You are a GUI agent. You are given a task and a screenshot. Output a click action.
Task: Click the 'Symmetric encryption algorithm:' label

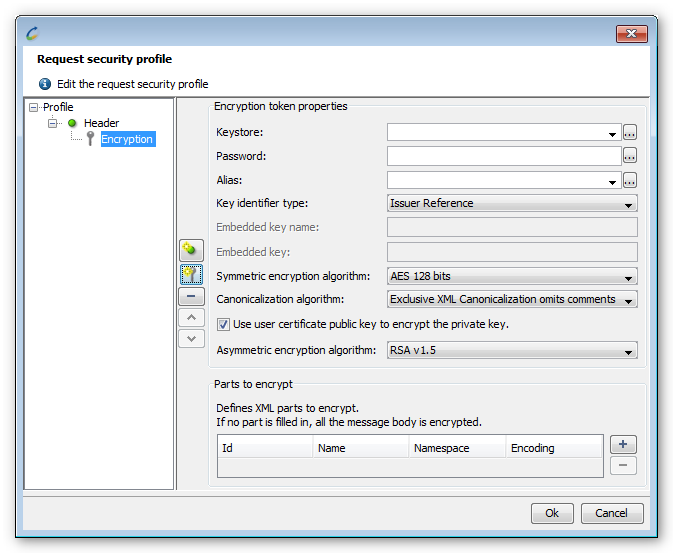pyautogui.click(x=293, y=276)
